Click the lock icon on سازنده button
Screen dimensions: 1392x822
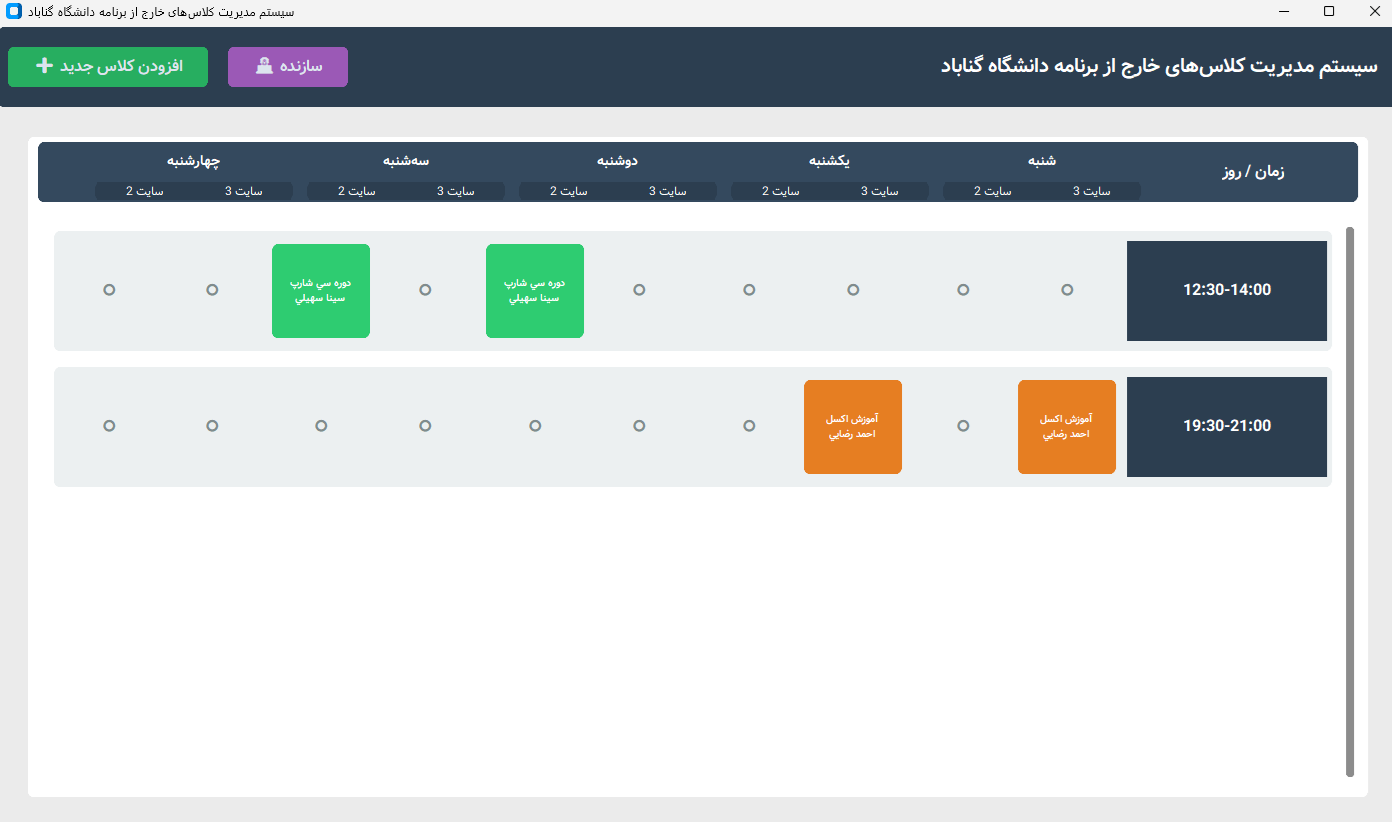(264, 66)
